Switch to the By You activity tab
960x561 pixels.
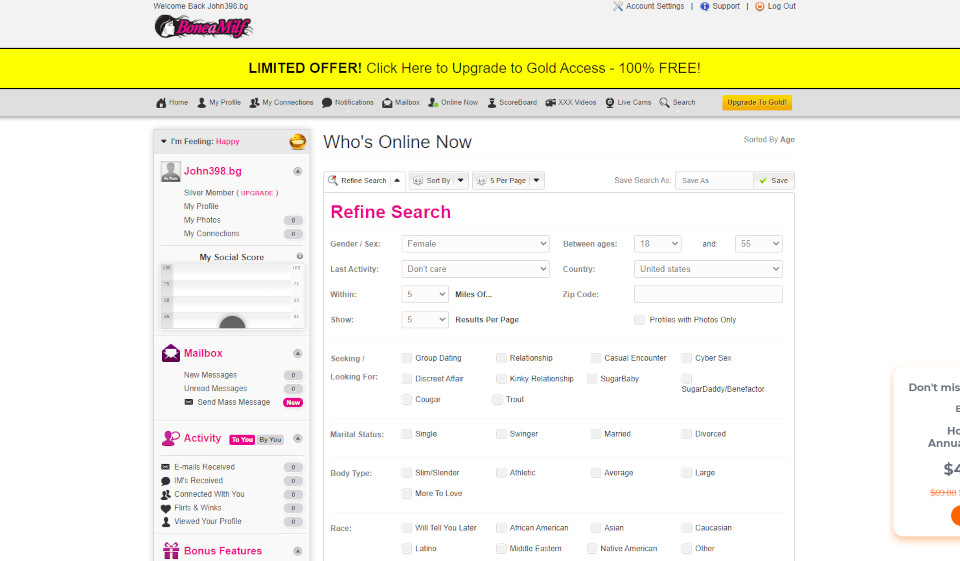(271, 440)
